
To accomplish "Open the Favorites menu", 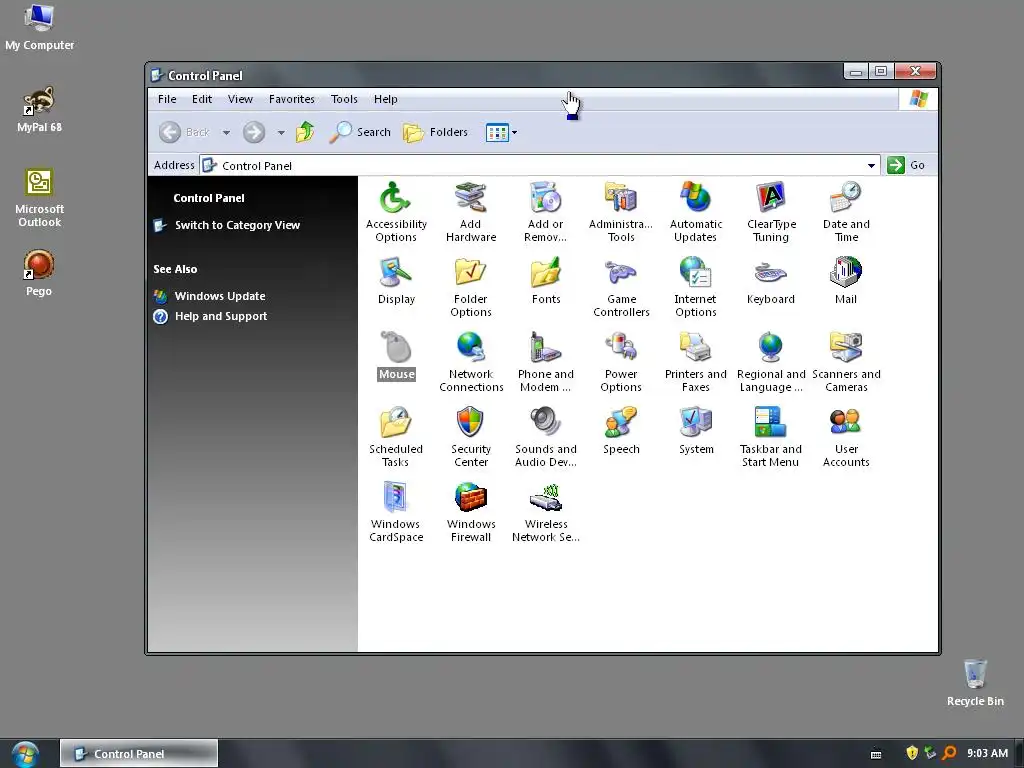I will coord(292,99).
